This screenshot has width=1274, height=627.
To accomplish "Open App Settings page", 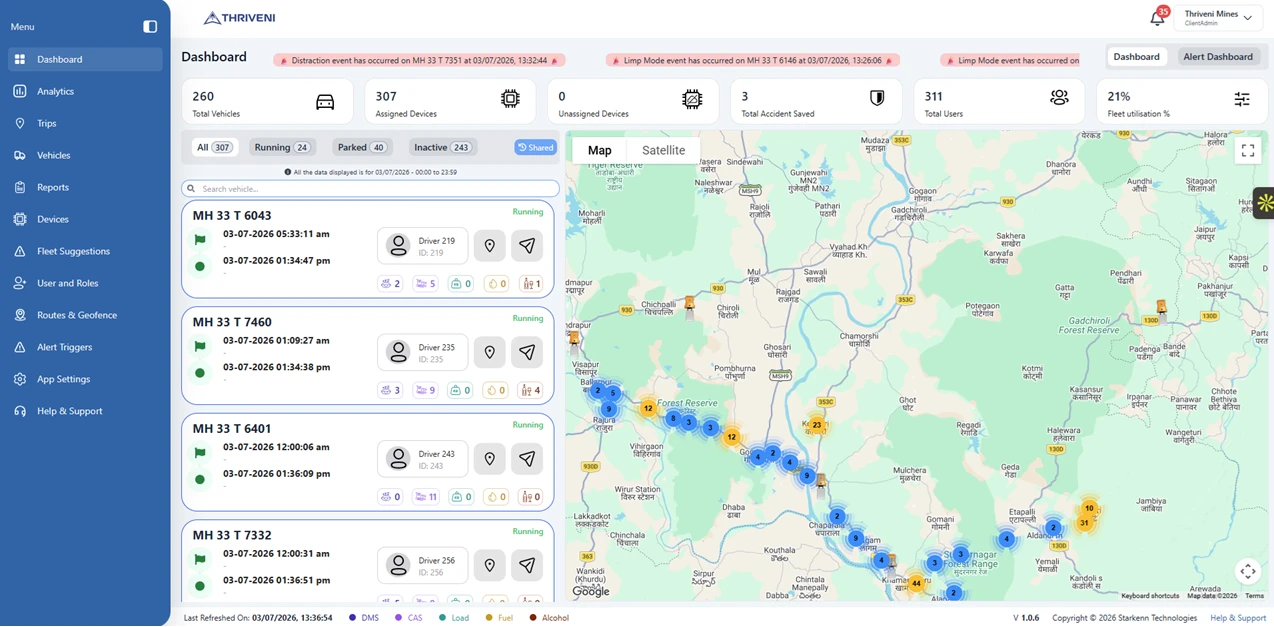I will (x=85, y=379).
